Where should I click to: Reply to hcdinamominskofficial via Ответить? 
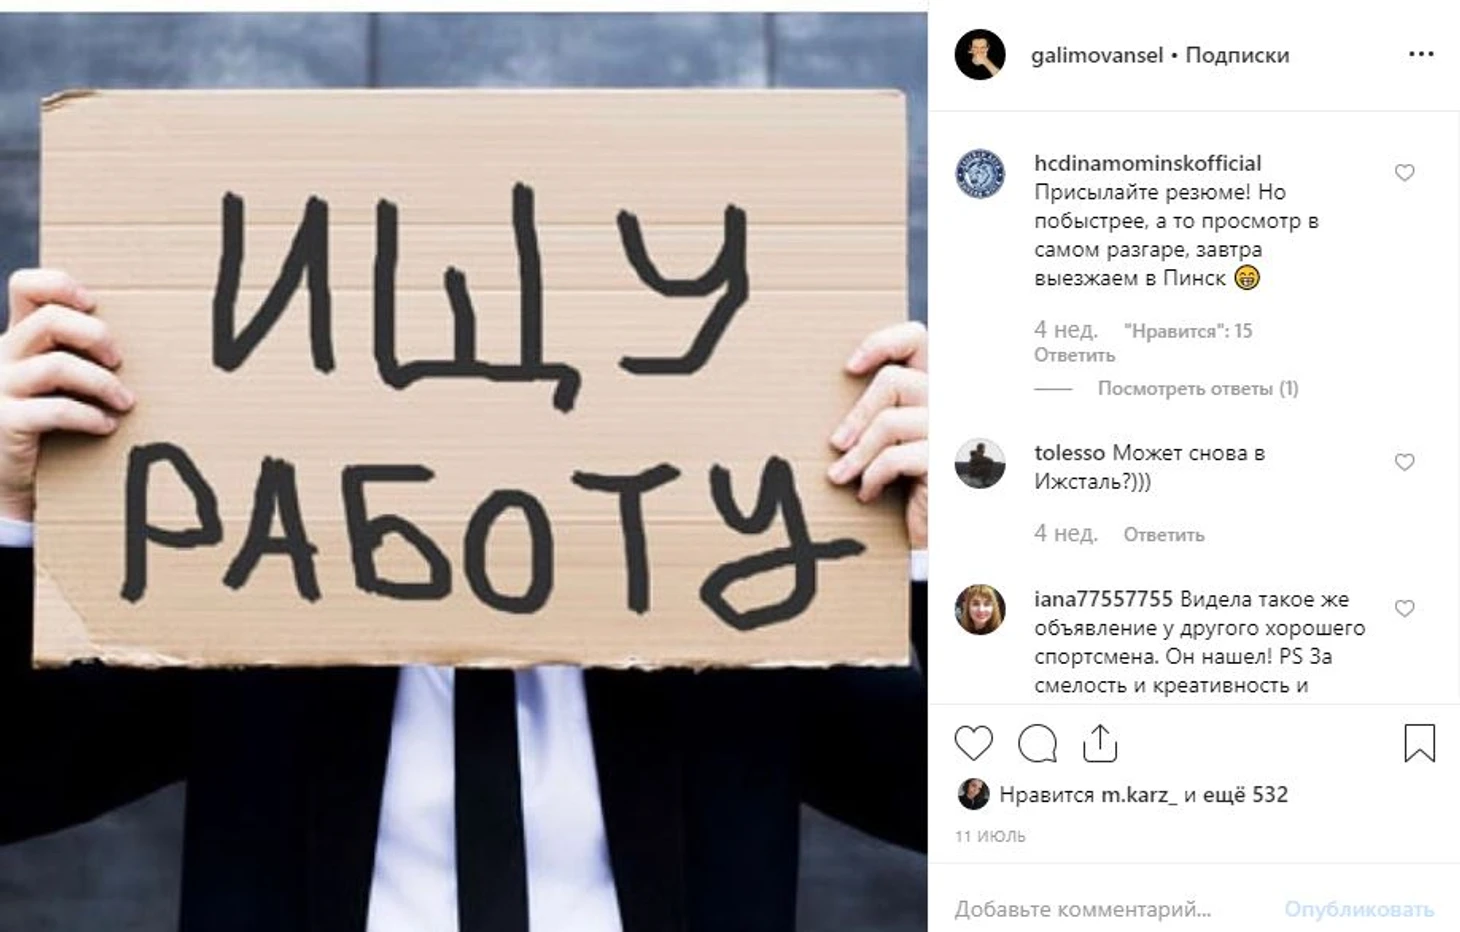click(1074, 355)
